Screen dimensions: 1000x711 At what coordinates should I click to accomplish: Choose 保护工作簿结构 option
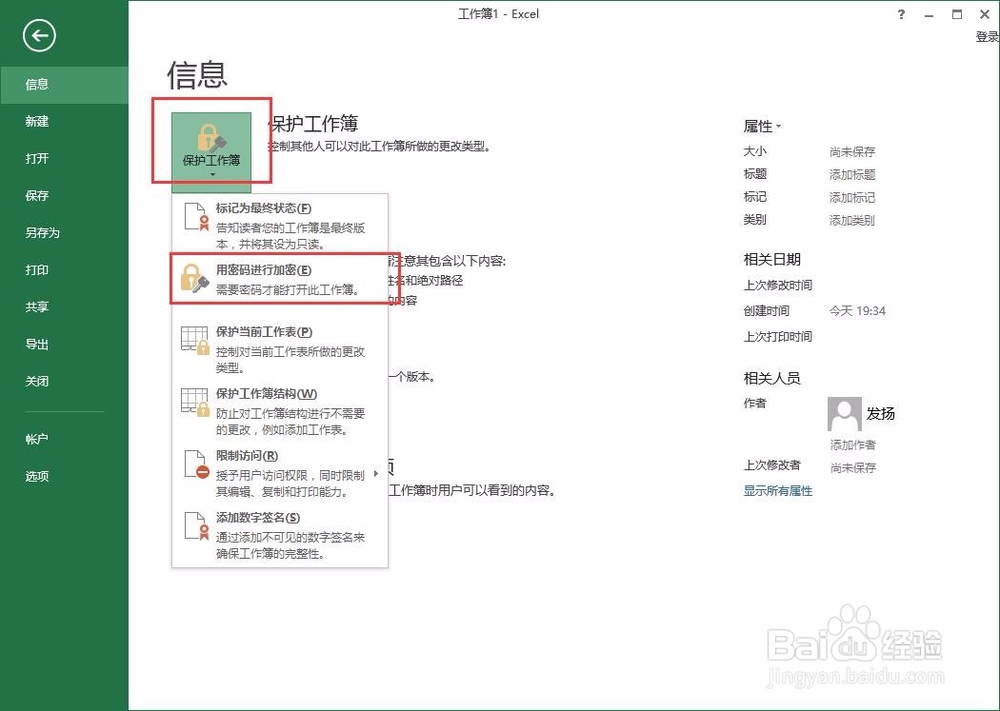[x=280, y=411]
